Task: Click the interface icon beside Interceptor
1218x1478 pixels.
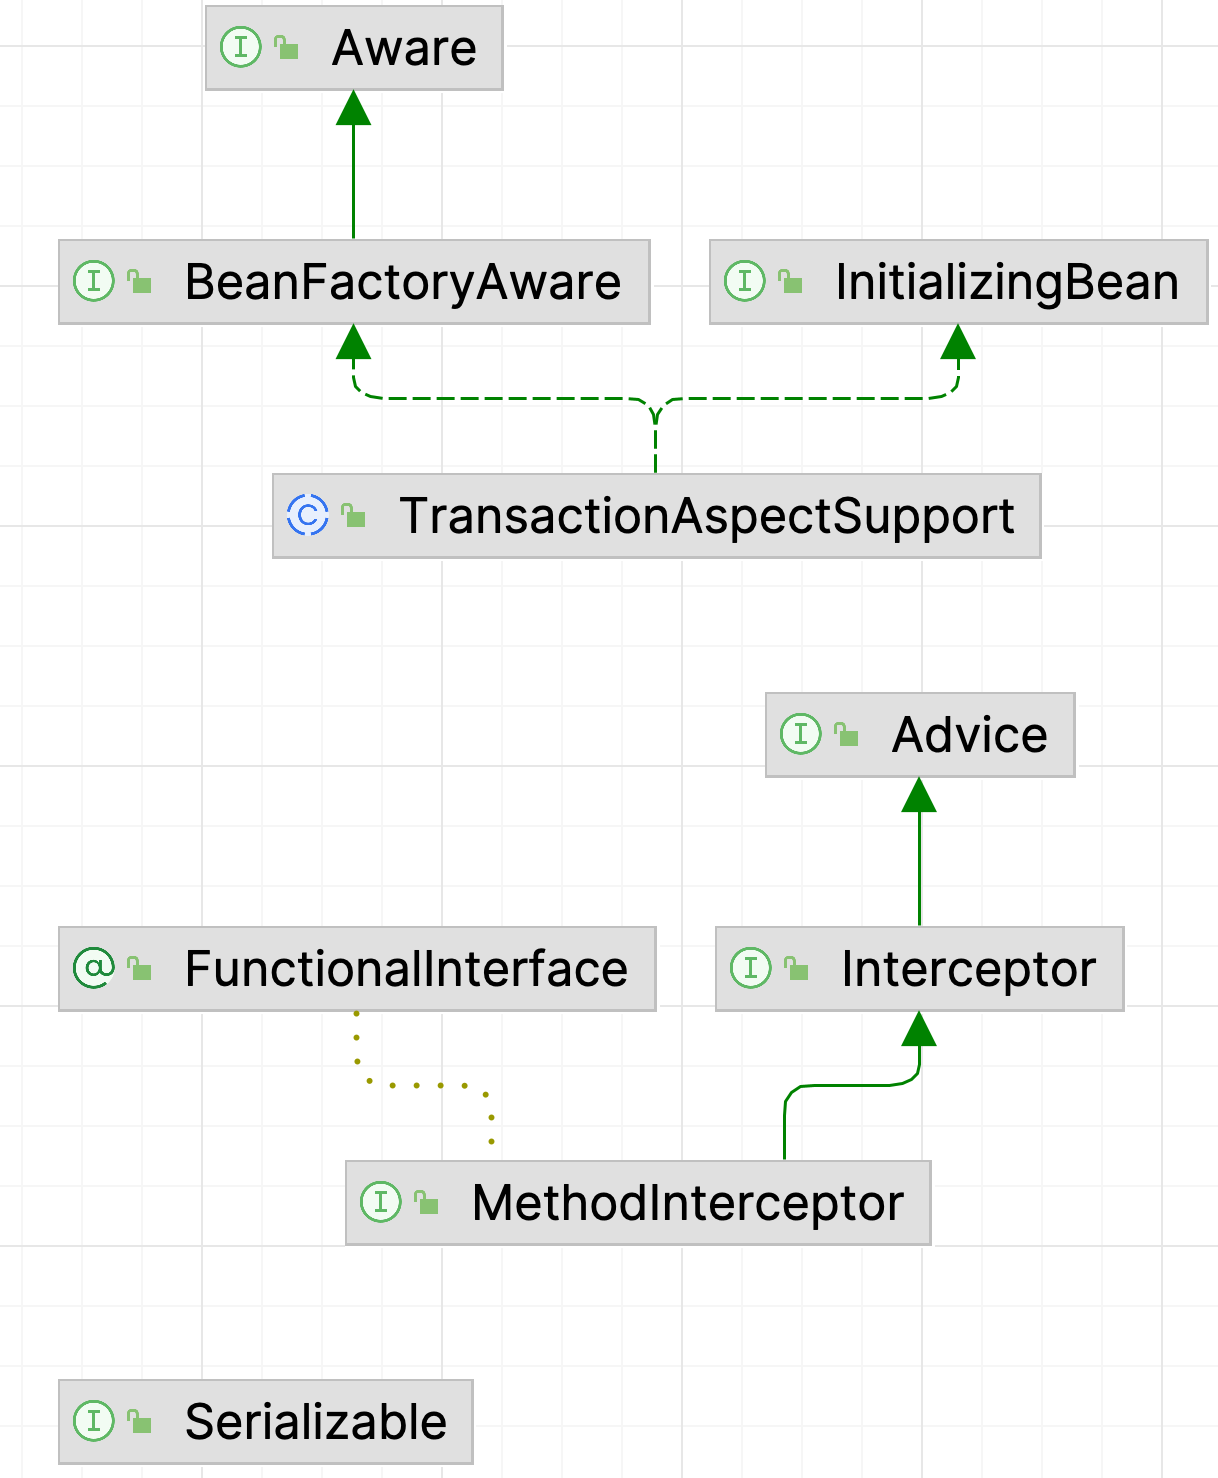Action: (x=750, y=968)
